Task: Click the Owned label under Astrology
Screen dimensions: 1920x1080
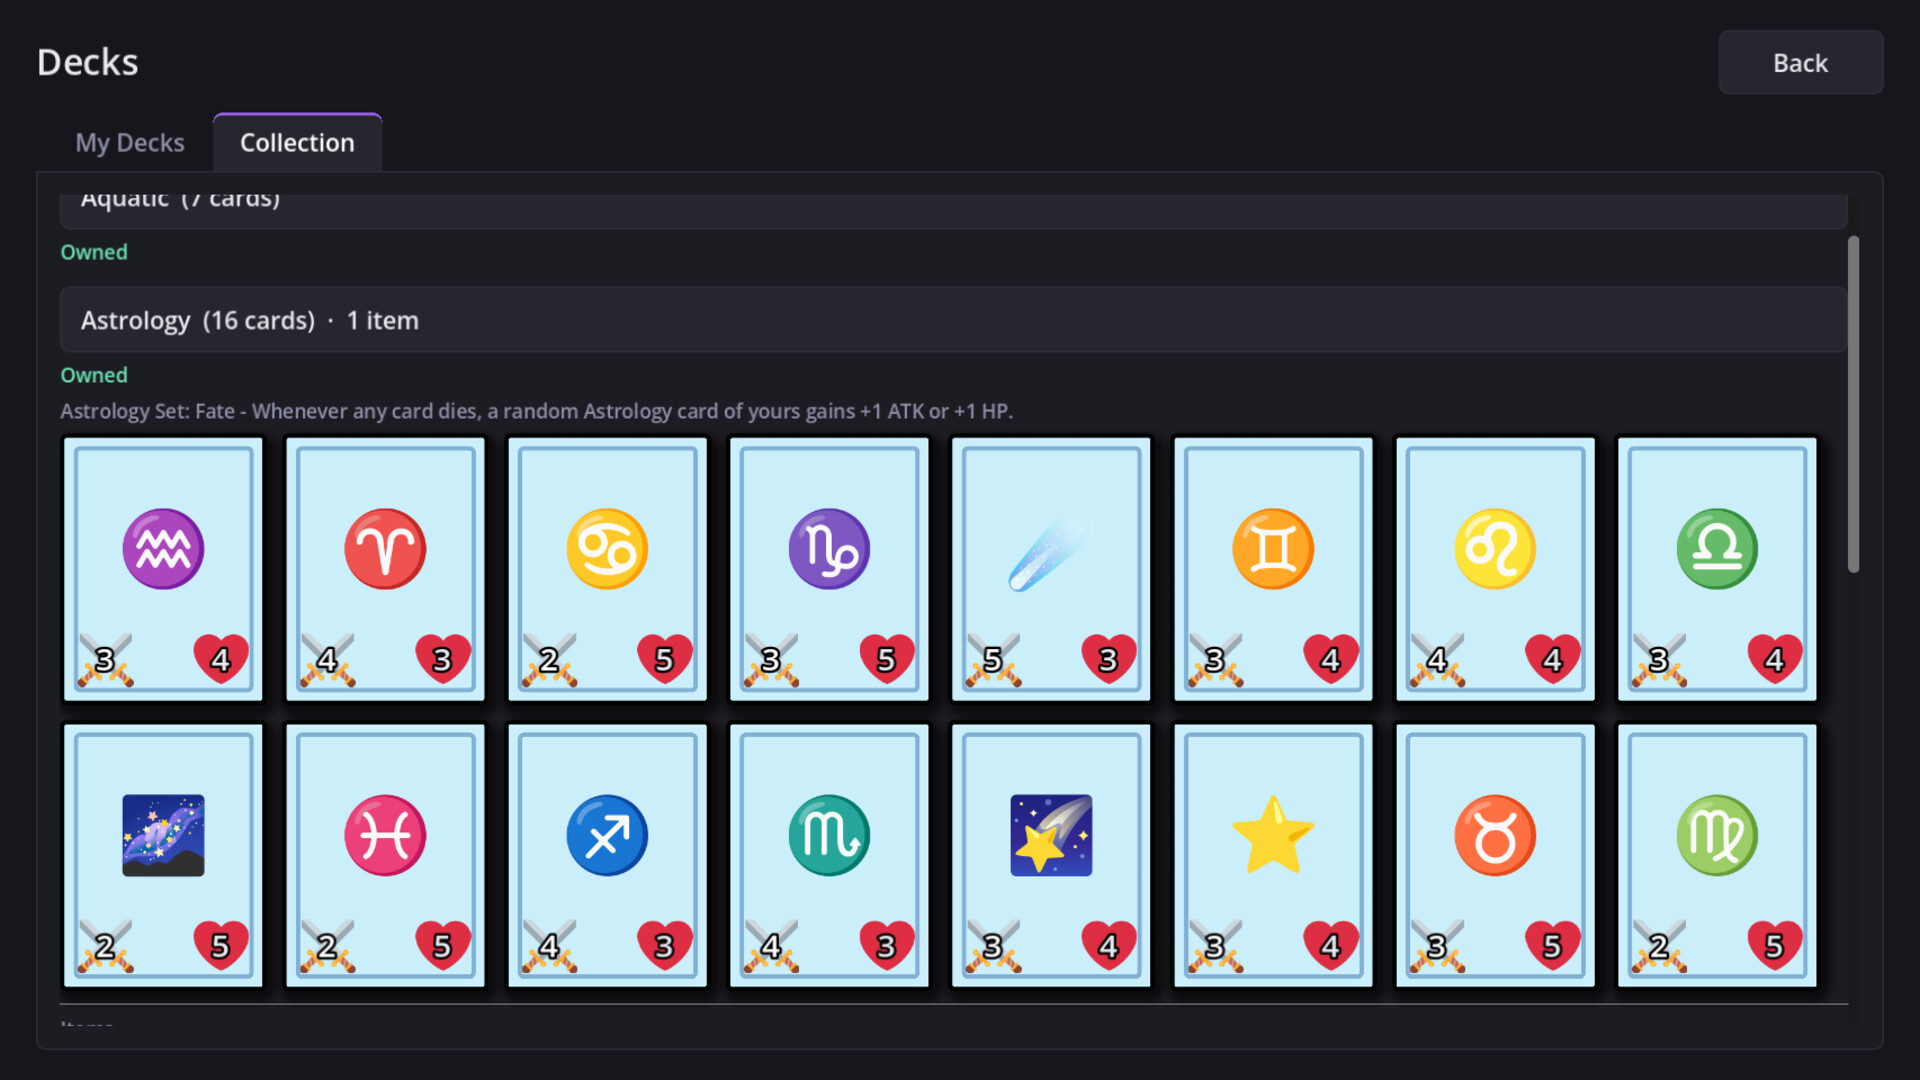Action: 94,375
